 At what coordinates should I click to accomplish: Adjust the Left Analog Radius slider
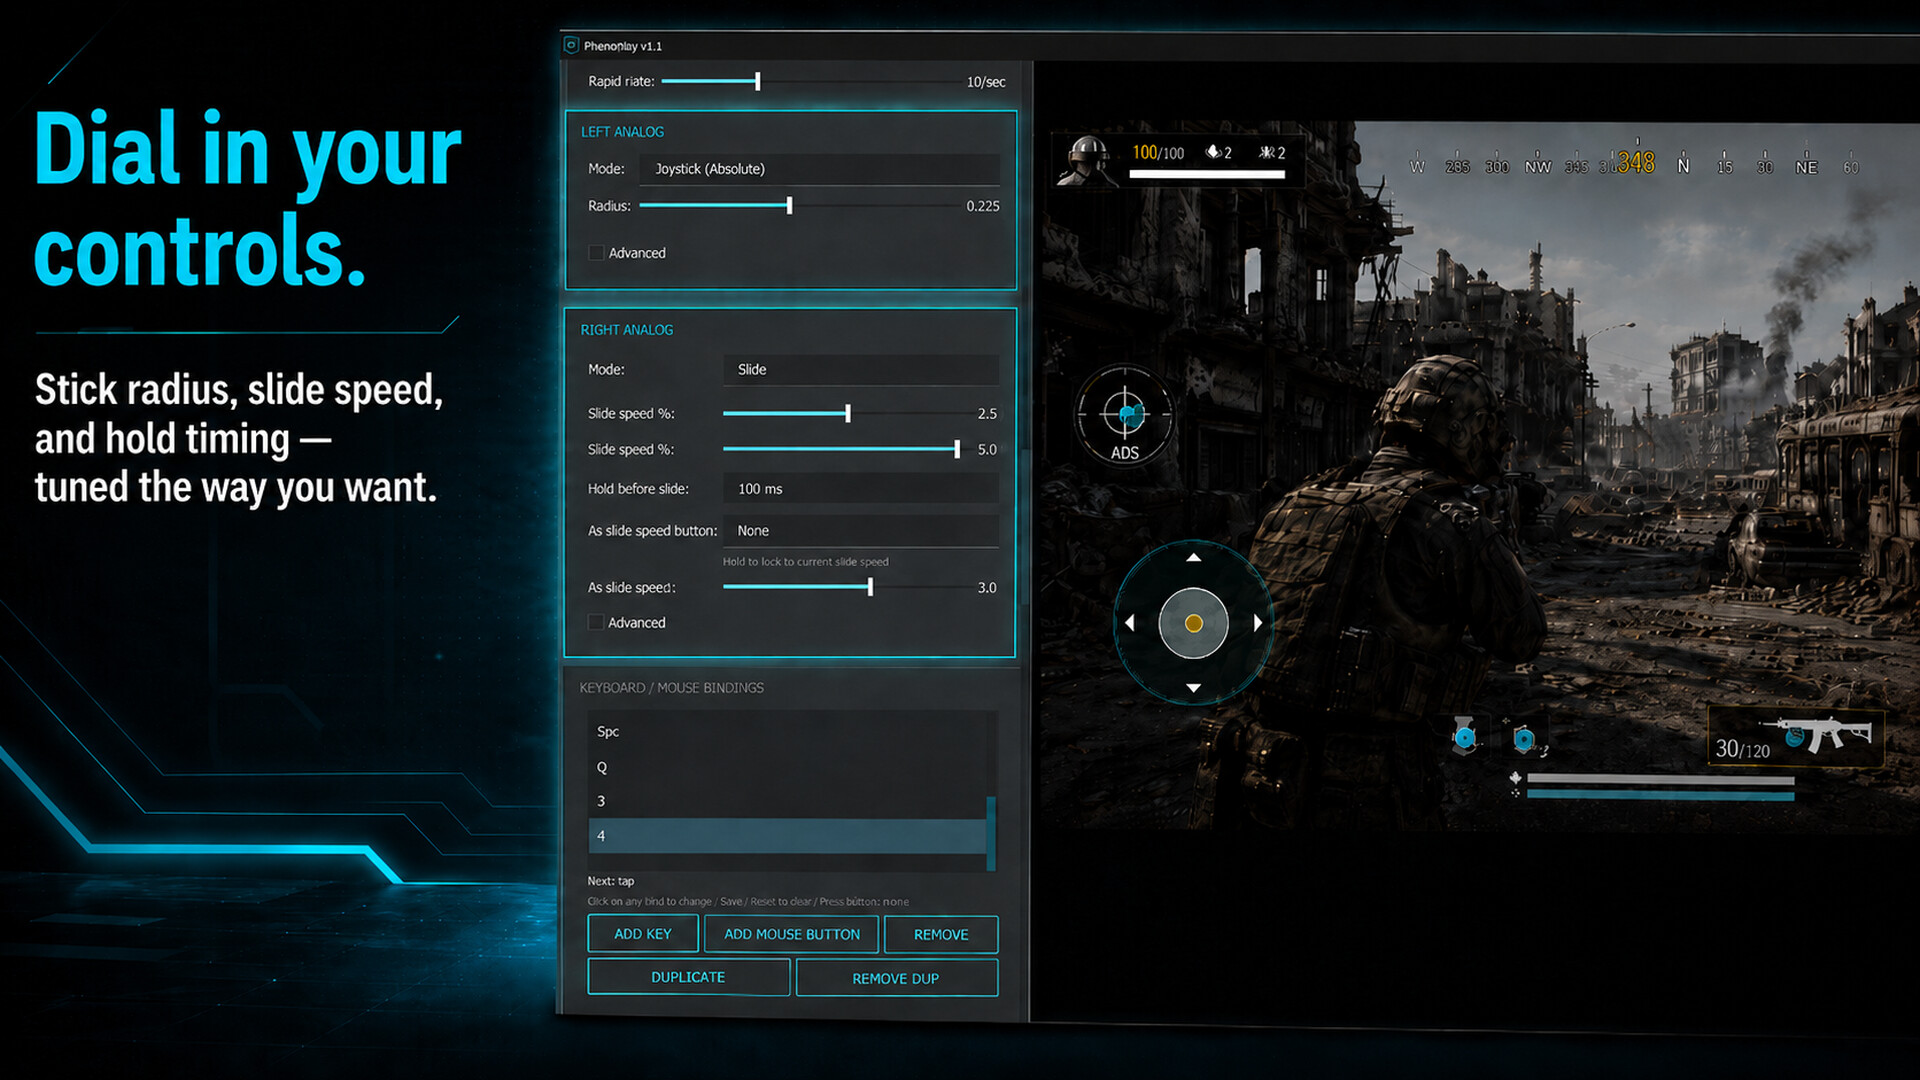click(x=789, y=206)
